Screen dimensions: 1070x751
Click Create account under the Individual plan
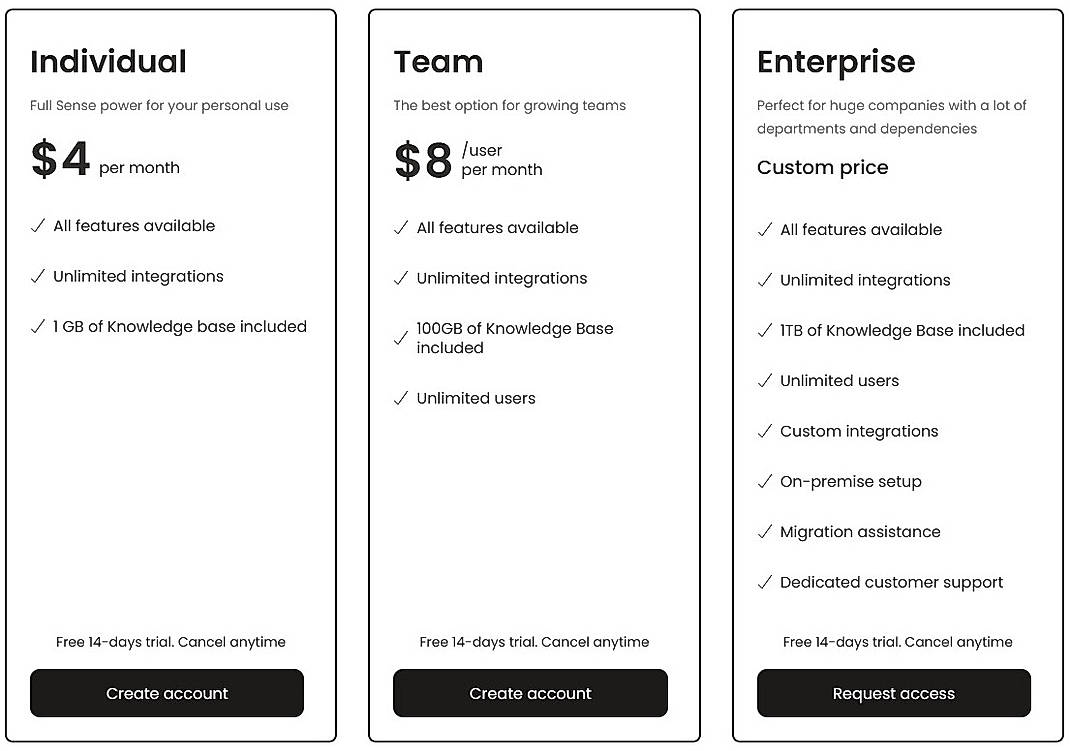[x=166, y=693]
